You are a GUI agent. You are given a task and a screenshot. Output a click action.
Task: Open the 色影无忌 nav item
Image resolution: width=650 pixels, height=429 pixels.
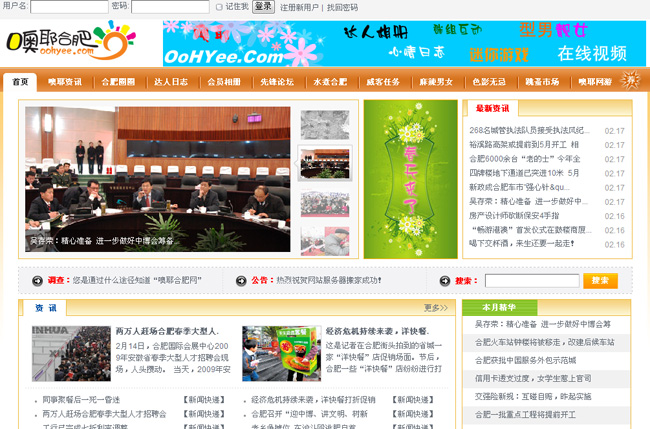(x=489, y=82)
